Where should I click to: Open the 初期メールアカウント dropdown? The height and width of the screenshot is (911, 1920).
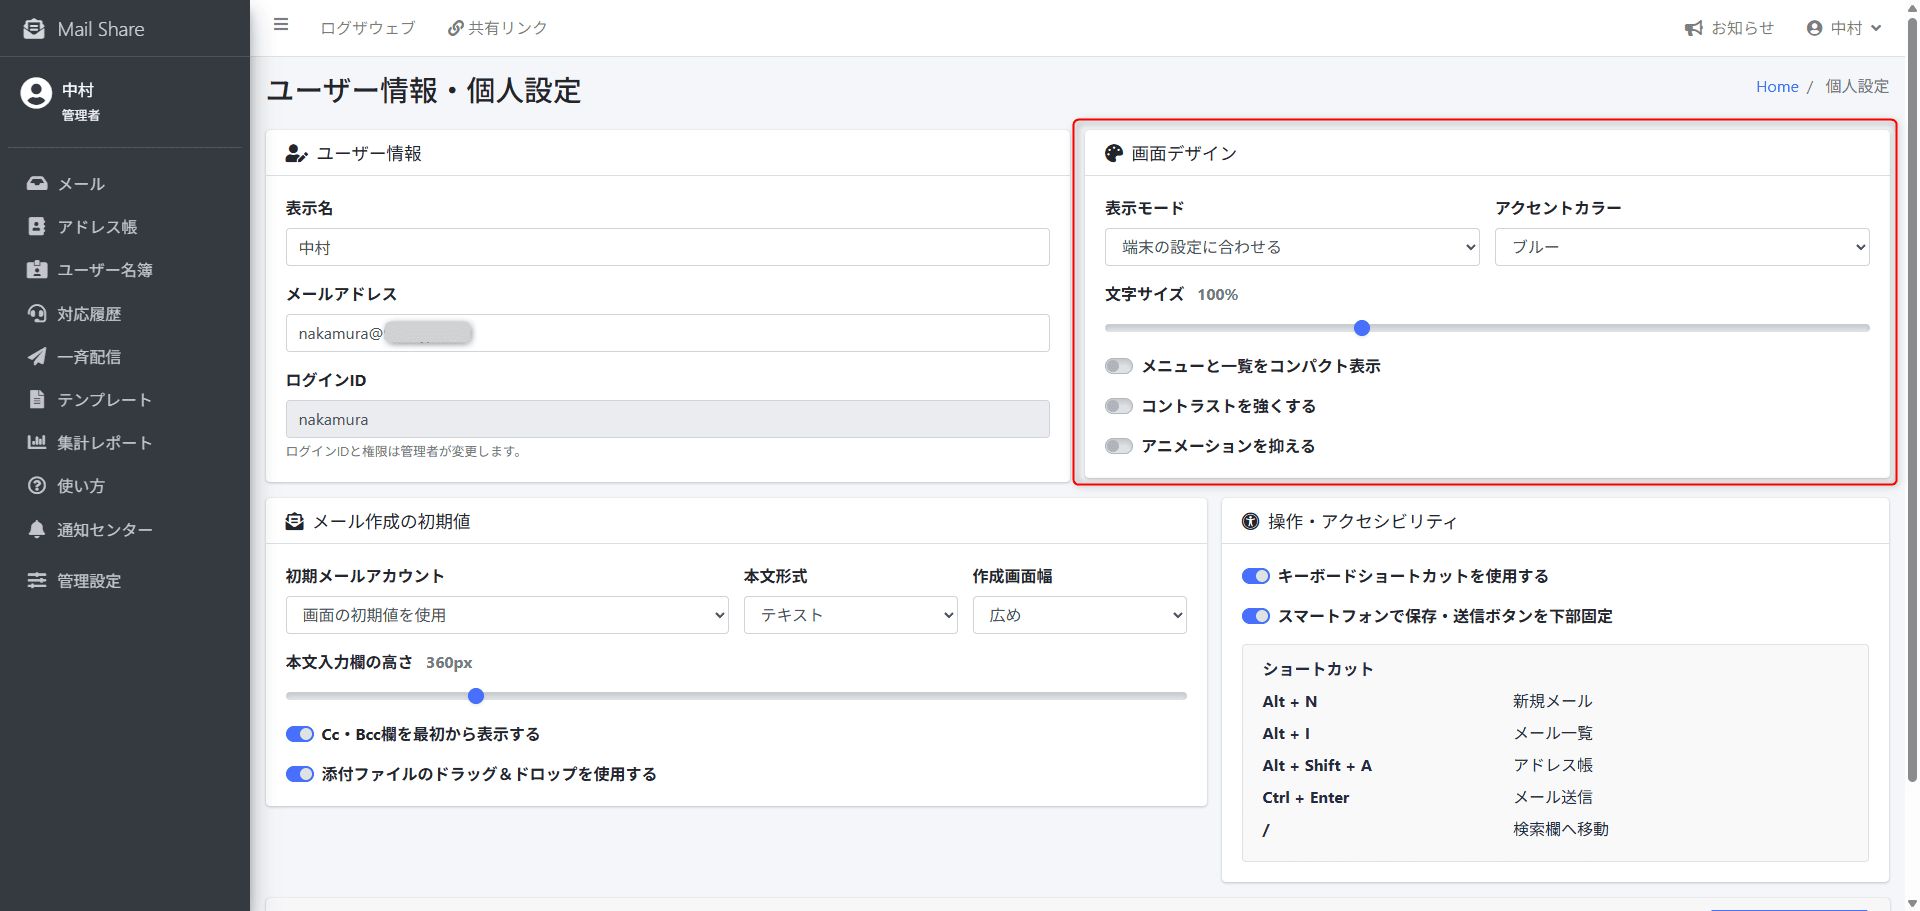507,615
